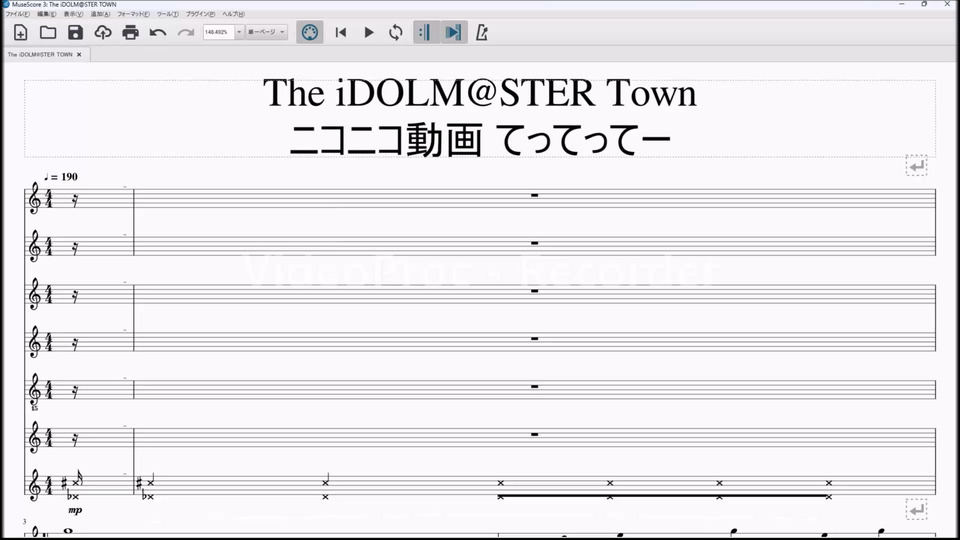Undo the last action
Viewport: 960px width, 540px height.
(158, 32)
